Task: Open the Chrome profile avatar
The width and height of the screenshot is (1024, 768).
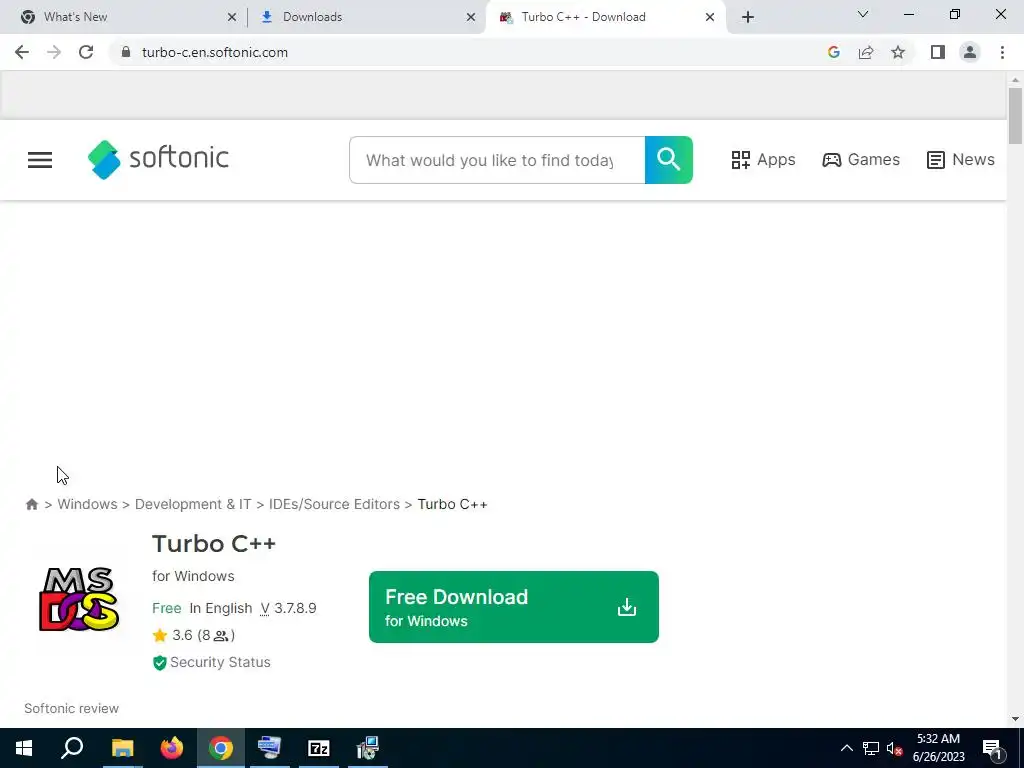Action: point(970,52)
